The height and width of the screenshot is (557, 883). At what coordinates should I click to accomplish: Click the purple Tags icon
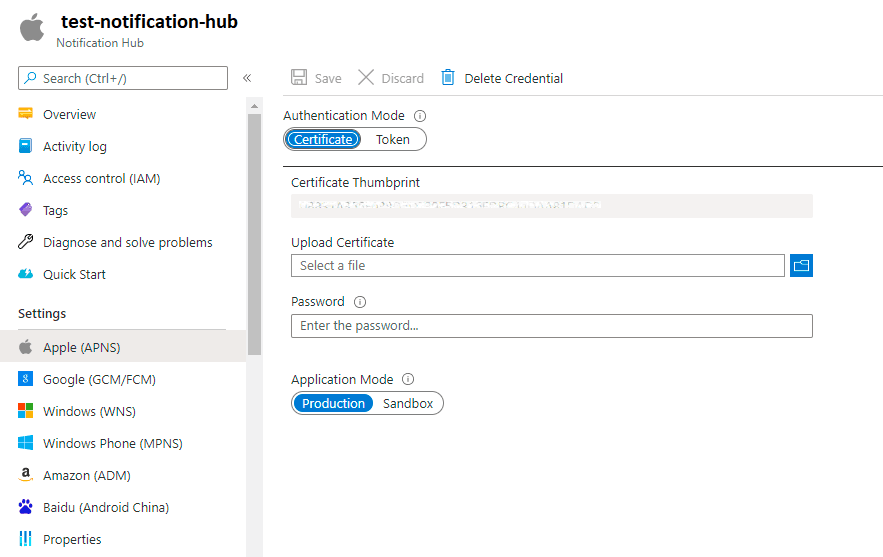point(25,210)
